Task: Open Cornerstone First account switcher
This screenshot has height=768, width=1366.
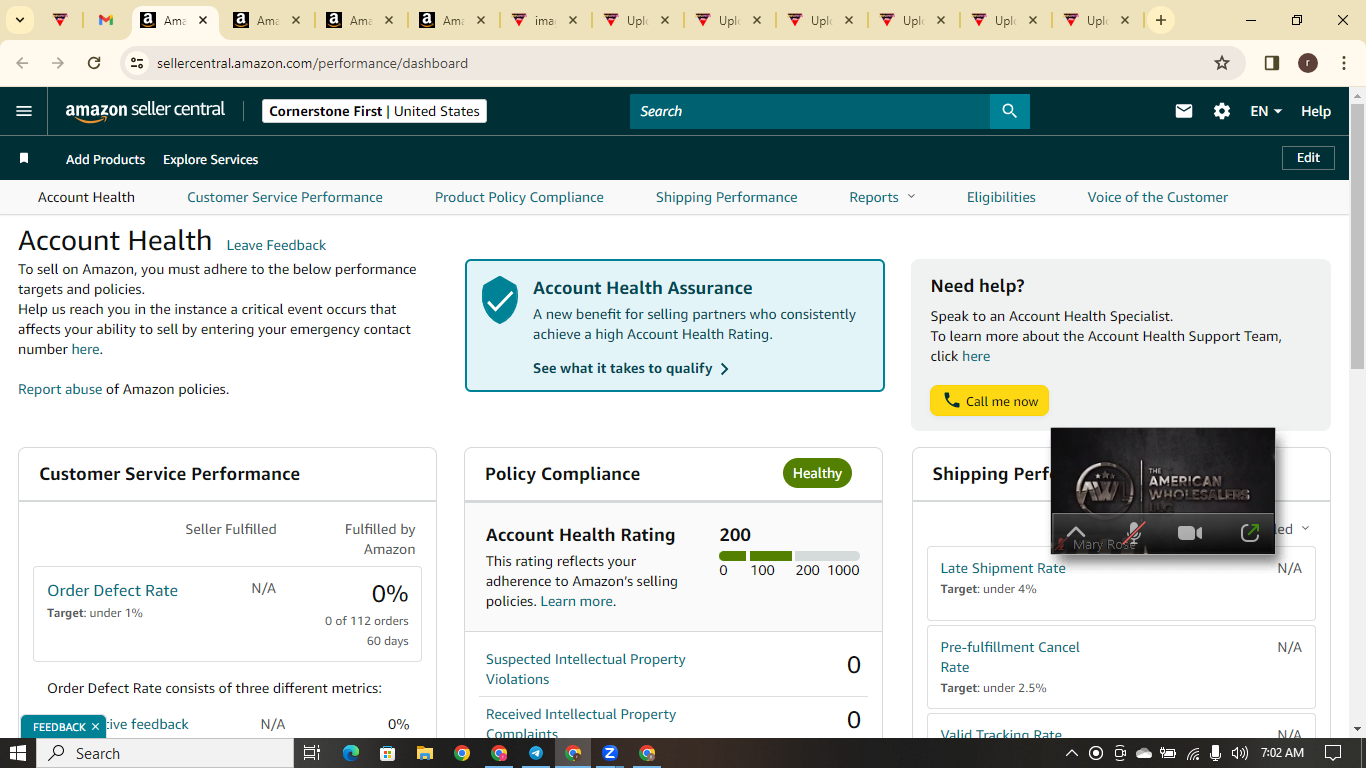Action: pos(374,111)
